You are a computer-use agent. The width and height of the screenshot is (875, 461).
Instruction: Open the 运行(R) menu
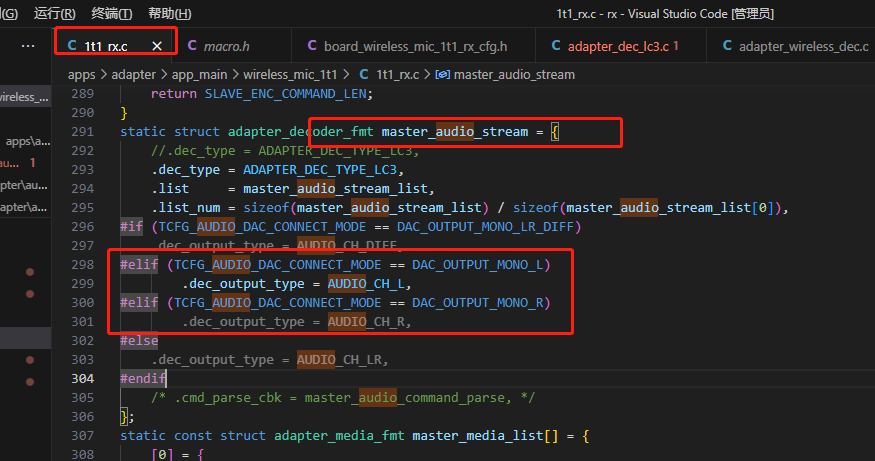click(54, 13)
